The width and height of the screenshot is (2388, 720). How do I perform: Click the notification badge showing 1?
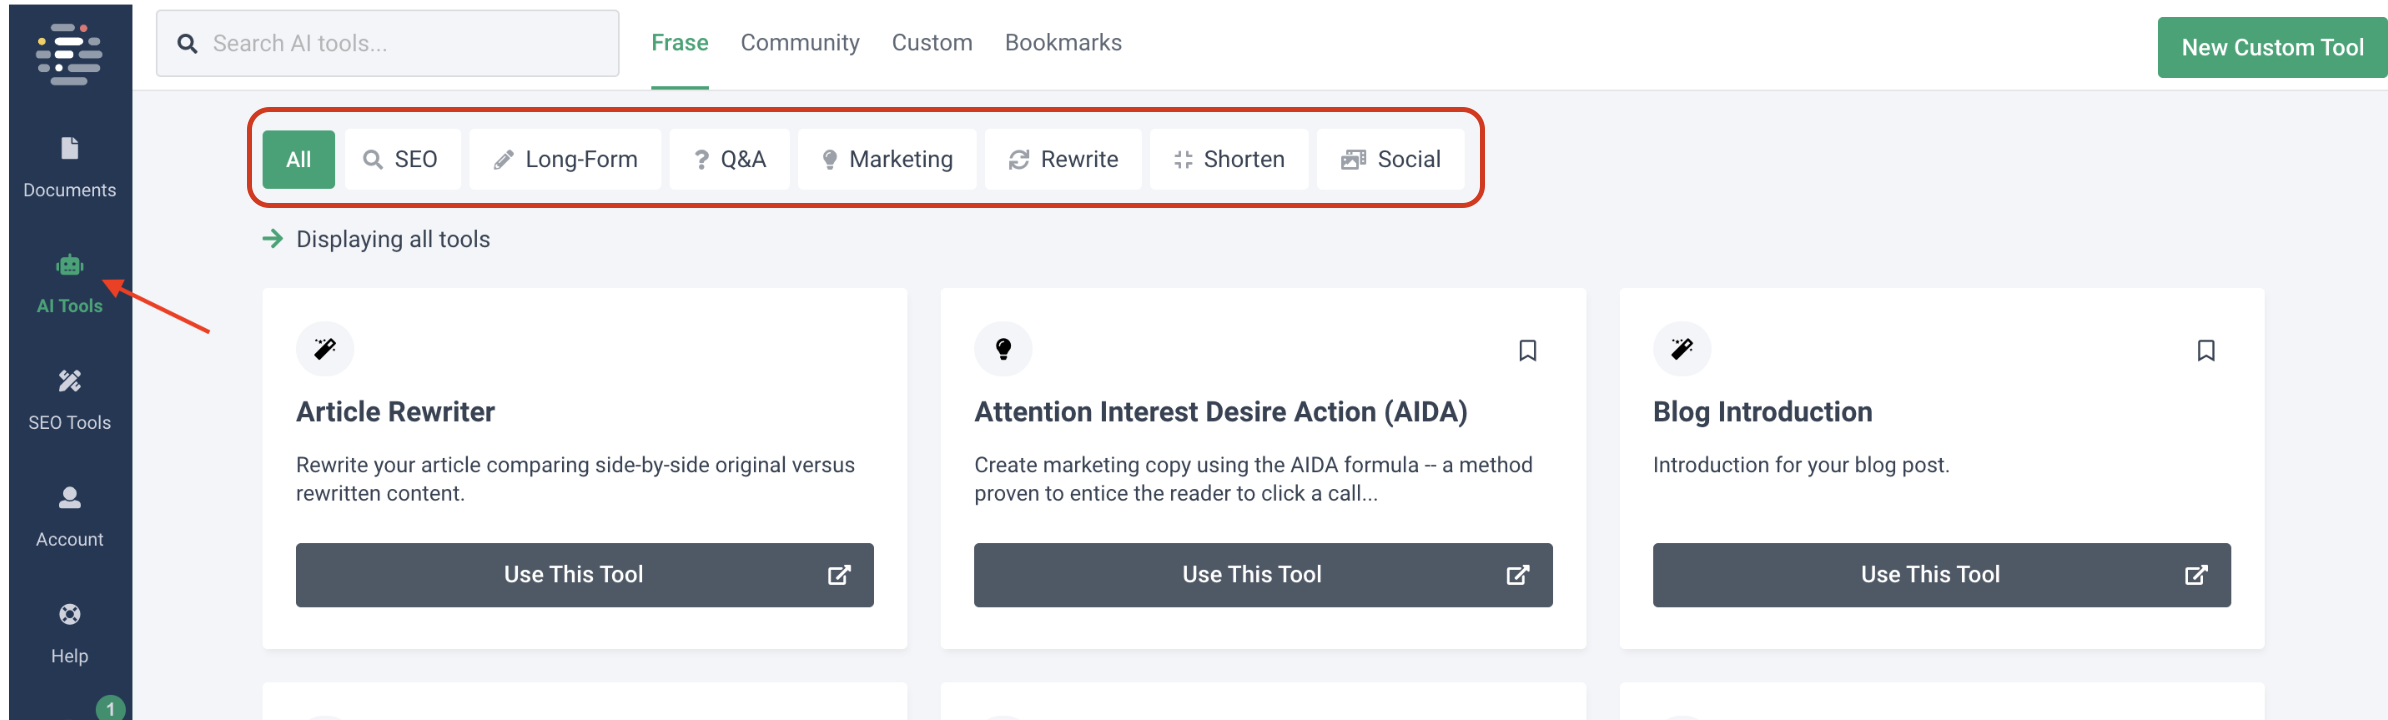tap(110, 708)
